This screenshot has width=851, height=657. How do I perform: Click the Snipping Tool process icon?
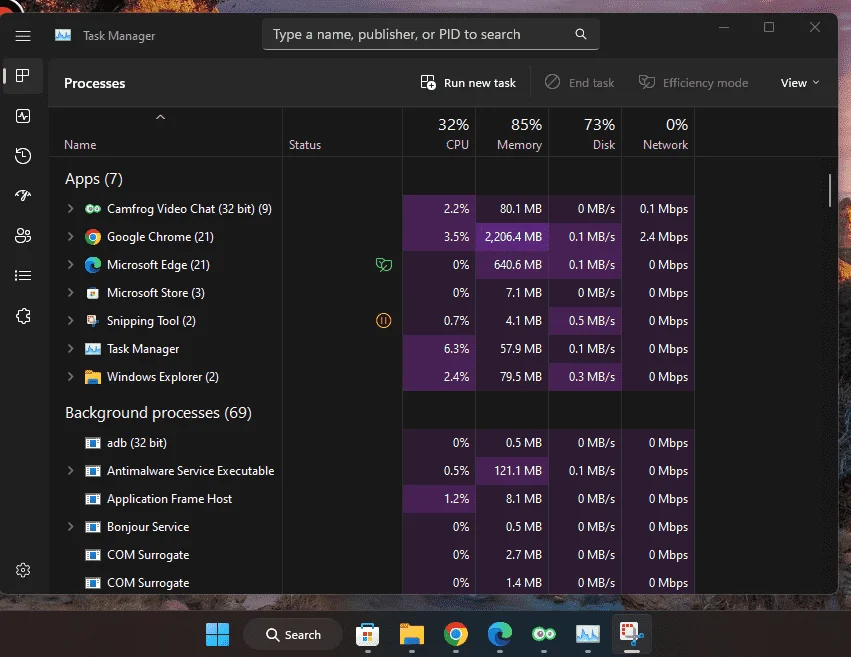[x=93, y=321]
